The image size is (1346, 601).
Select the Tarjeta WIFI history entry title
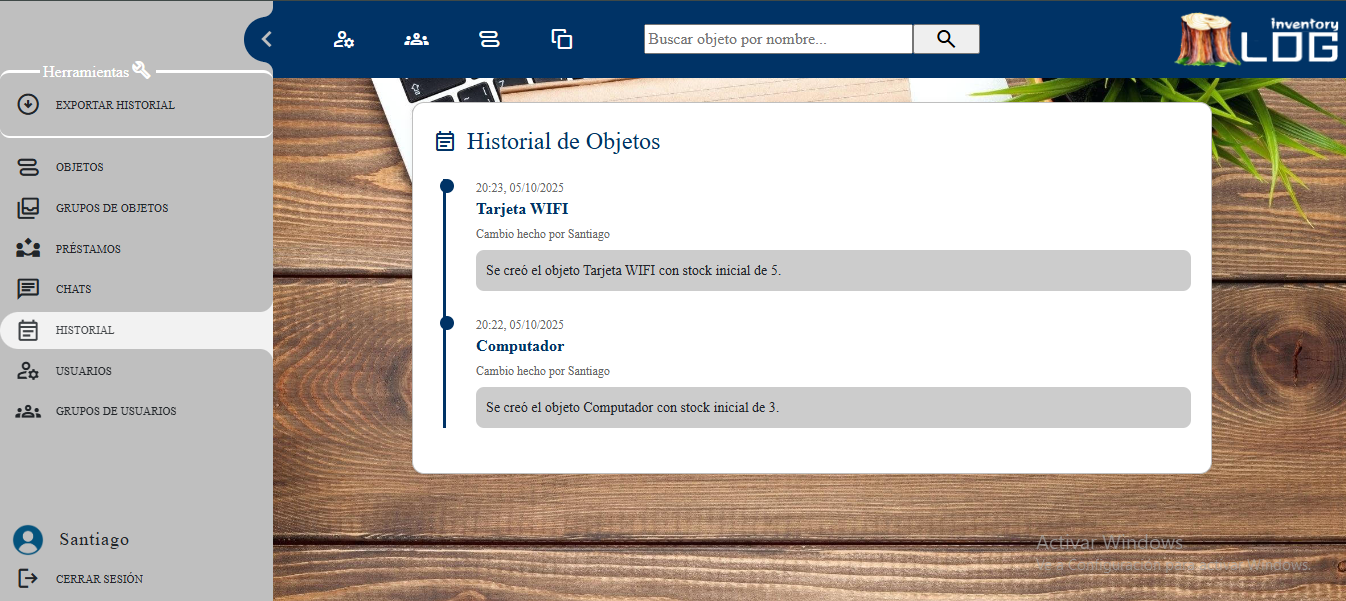point(522,209)
